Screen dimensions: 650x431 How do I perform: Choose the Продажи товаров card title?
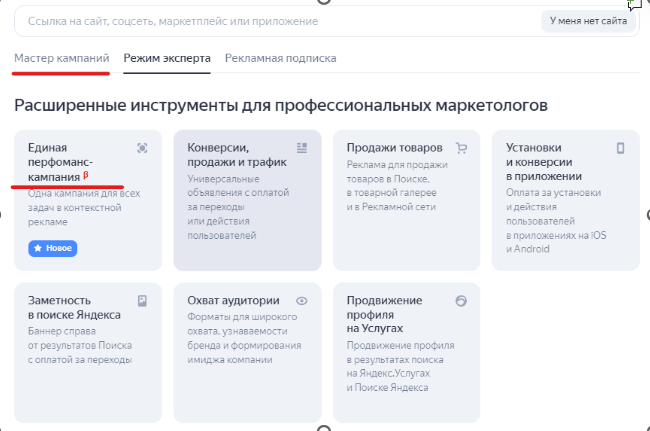click(x=395, y=148)
